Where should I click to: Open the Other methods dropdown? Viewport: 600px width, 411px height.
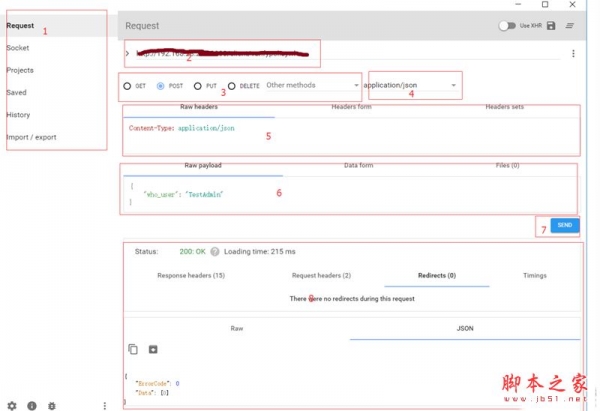point(312,86)
